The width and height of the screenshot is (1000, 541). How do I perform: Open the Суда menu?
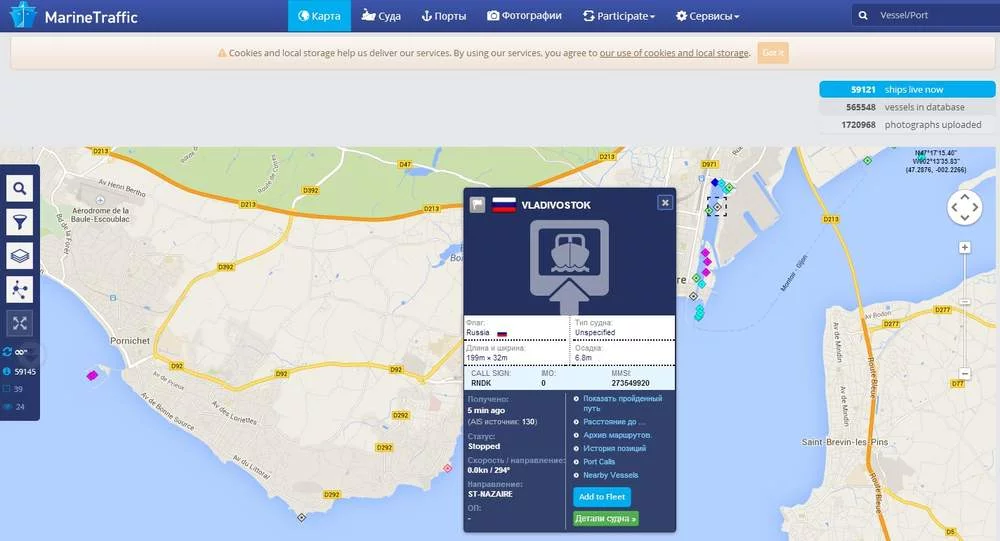click(381, 16)
